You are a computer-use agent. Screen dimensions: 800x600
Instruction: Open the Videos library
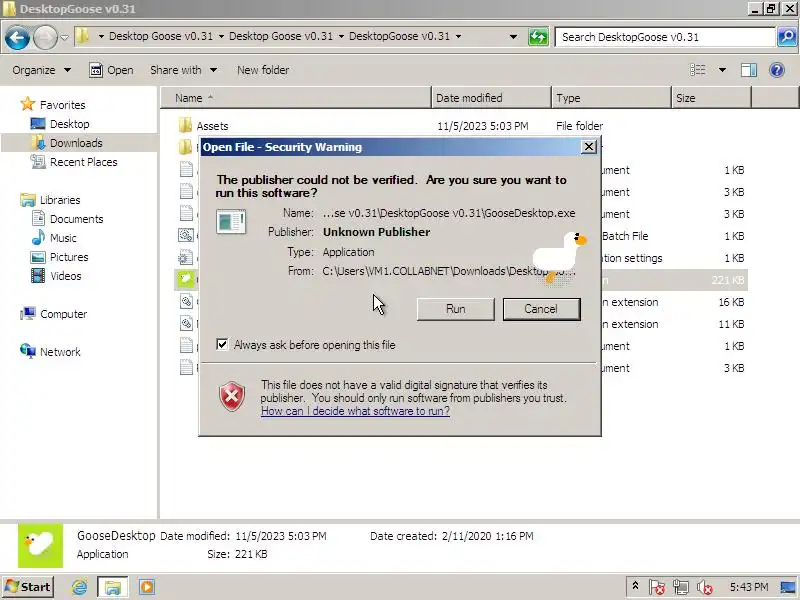56,276
